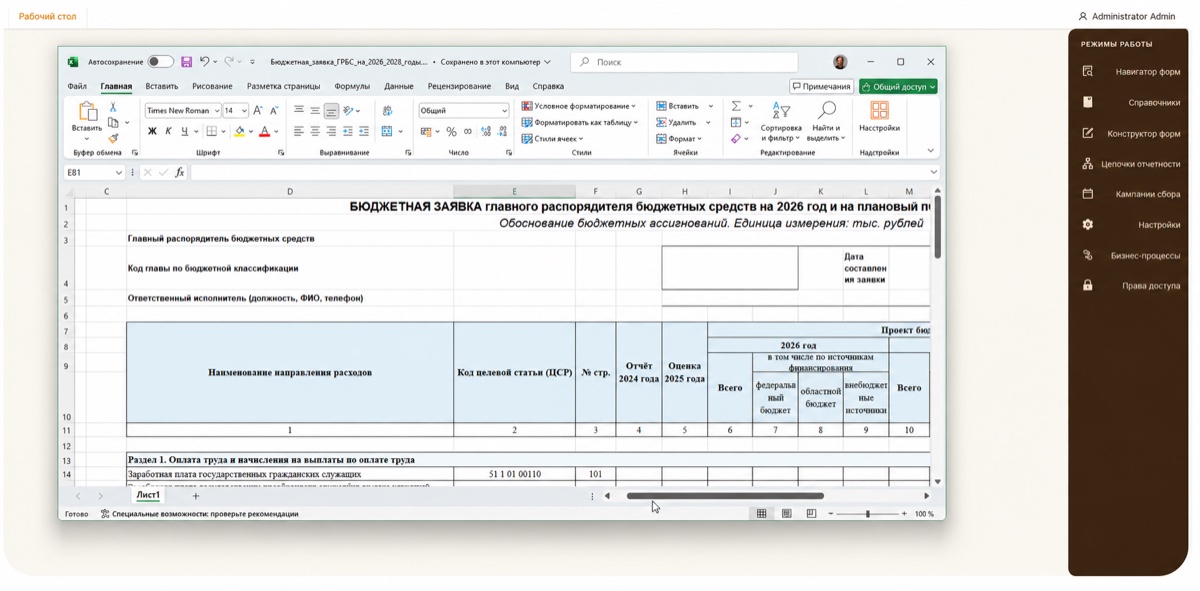Switch to Page Break Preview in status bar

(811, 514)
